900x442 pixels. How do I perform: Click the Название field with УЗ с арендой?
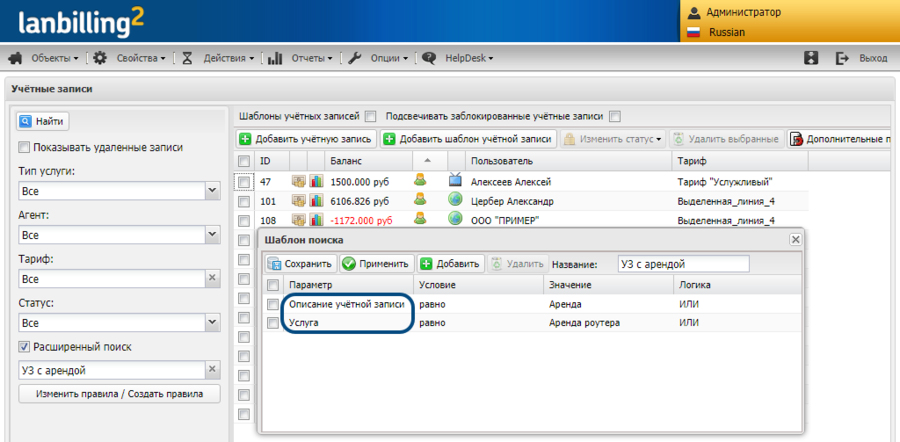pyautogui.click(x=682, y=264)
